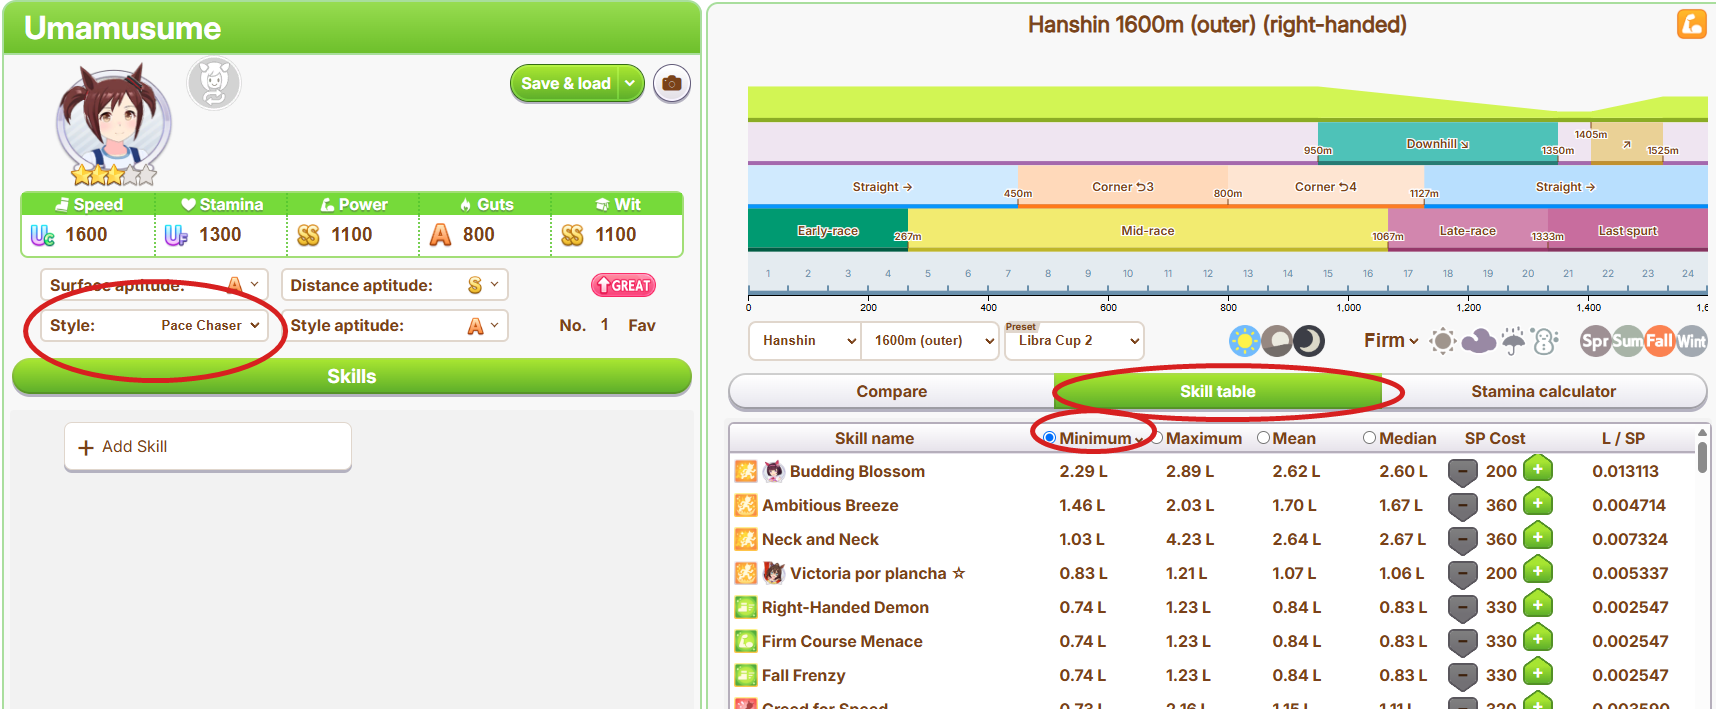
Task: Open the Libra Cup 2 preset dropdown
Action: [1074, 341]
